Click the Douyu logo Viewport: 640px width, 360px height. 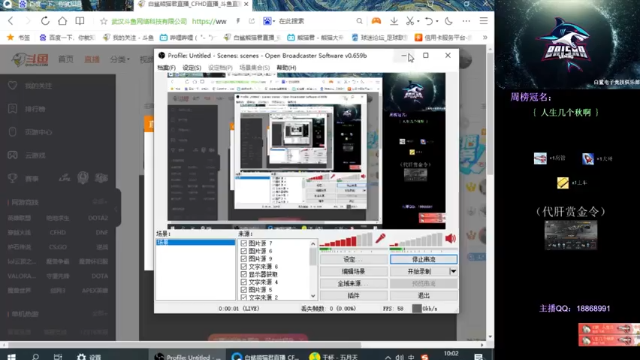(x=30, y=60)
